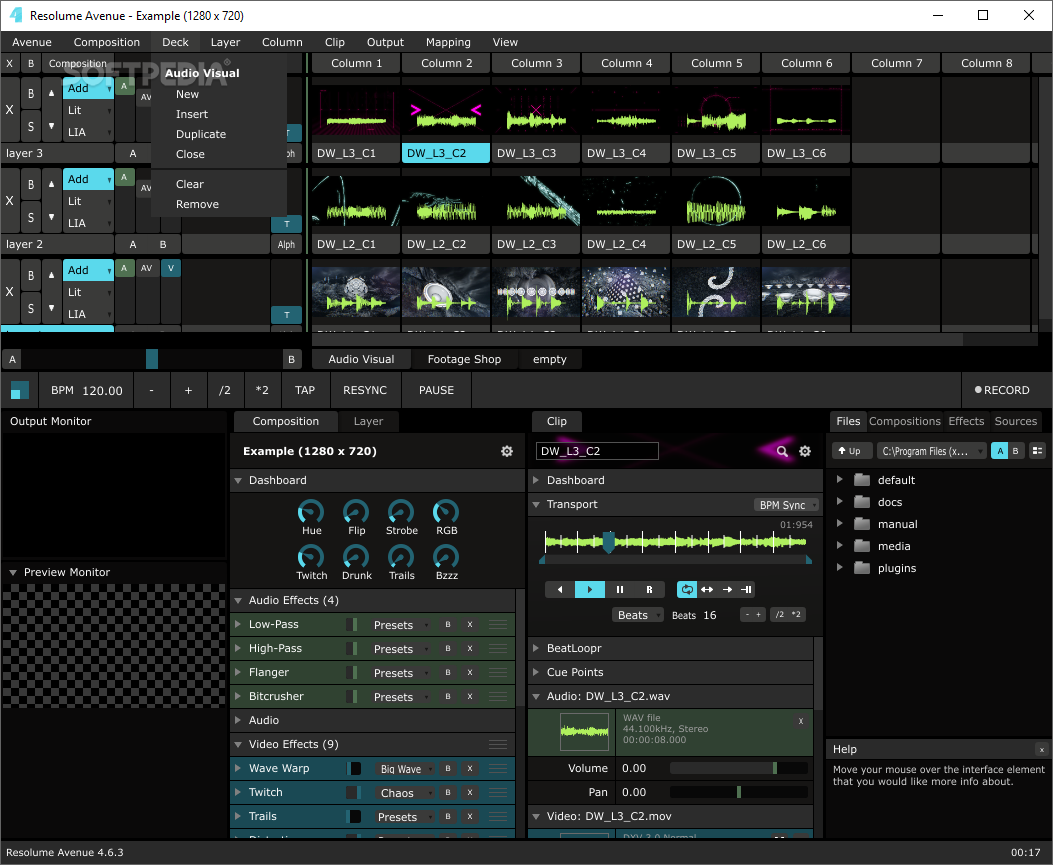Start recording with RECORD button

1002,390
